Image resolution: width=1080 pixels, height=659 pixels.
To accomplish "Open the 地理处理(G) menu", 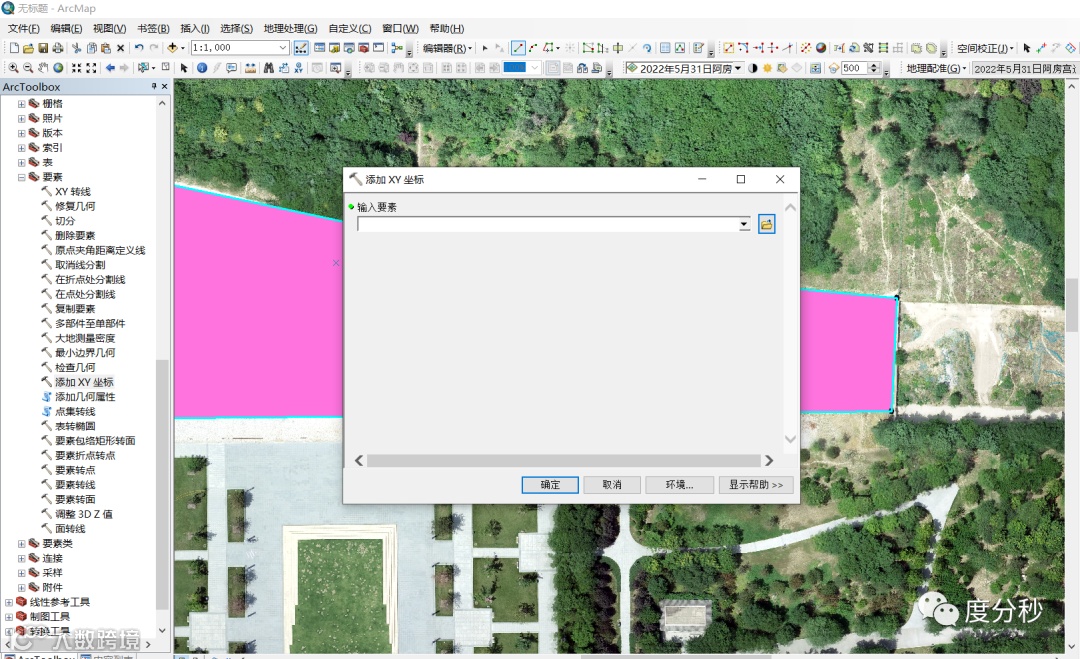I will click(x=291, y=28).
